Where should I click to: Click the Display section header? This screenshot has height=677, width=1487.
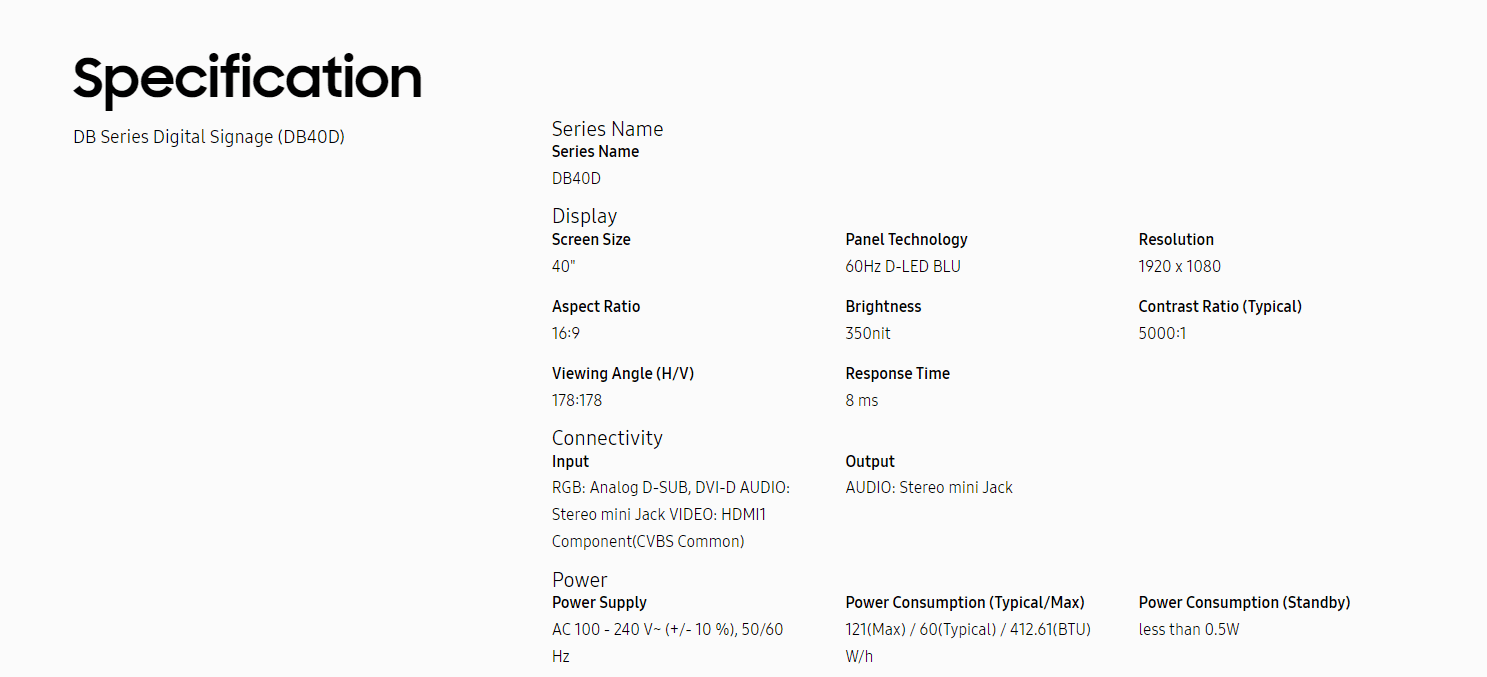[584, 216]
